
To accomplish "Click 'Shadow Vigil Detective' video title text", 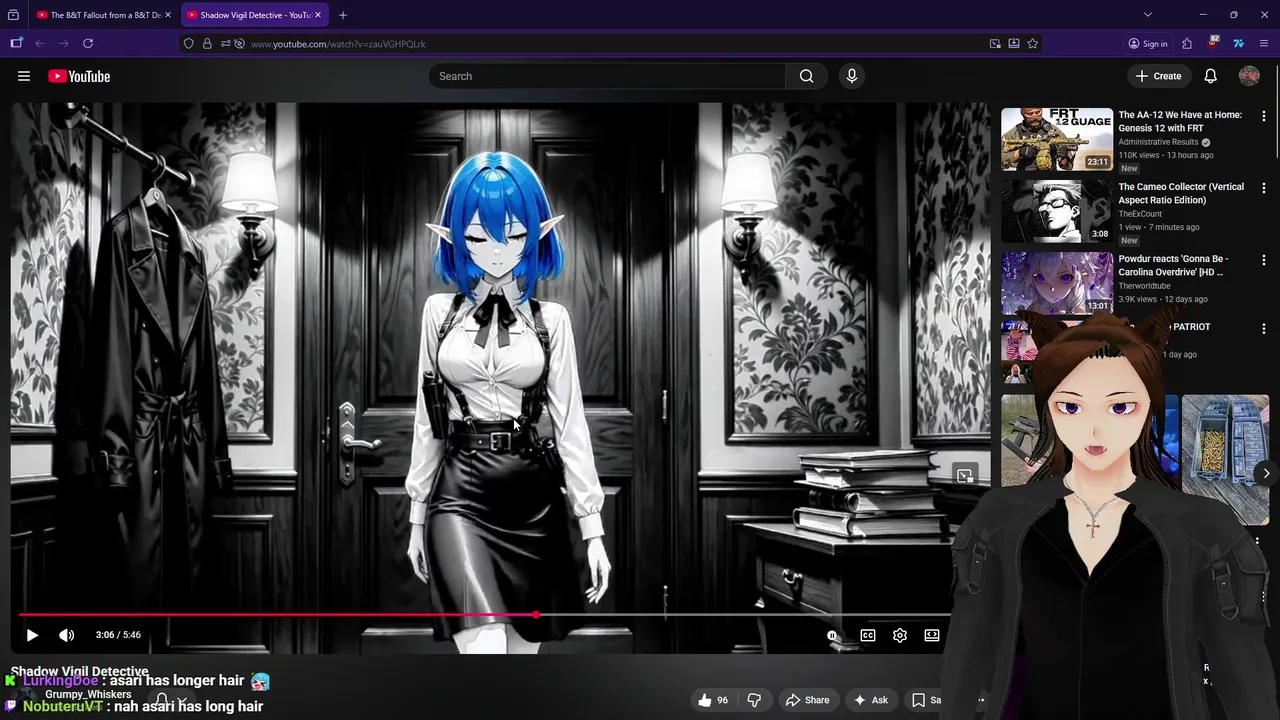I will click(x=79, y=671).
